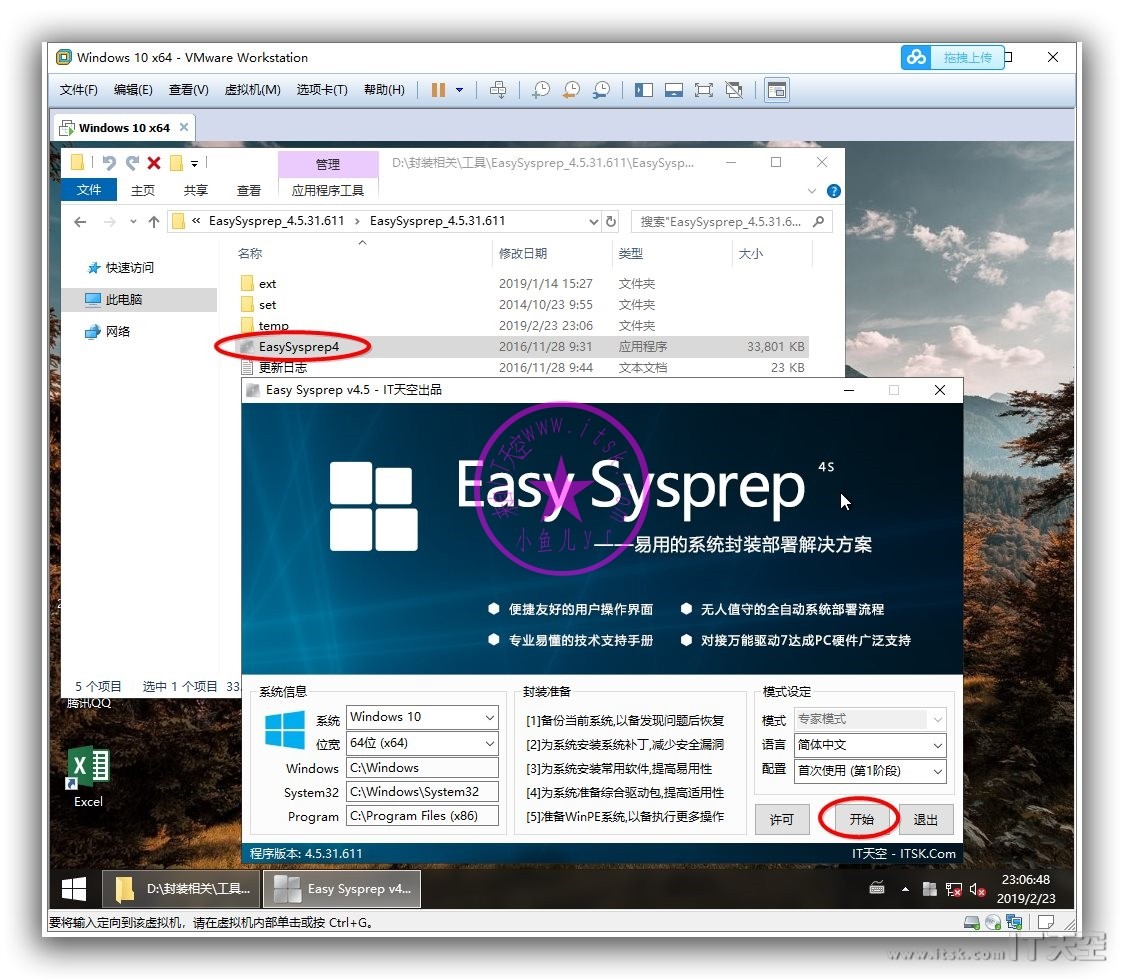Click the Explorer search box
This screenshot has width=1124, height=979.
[x=731, y=221]
